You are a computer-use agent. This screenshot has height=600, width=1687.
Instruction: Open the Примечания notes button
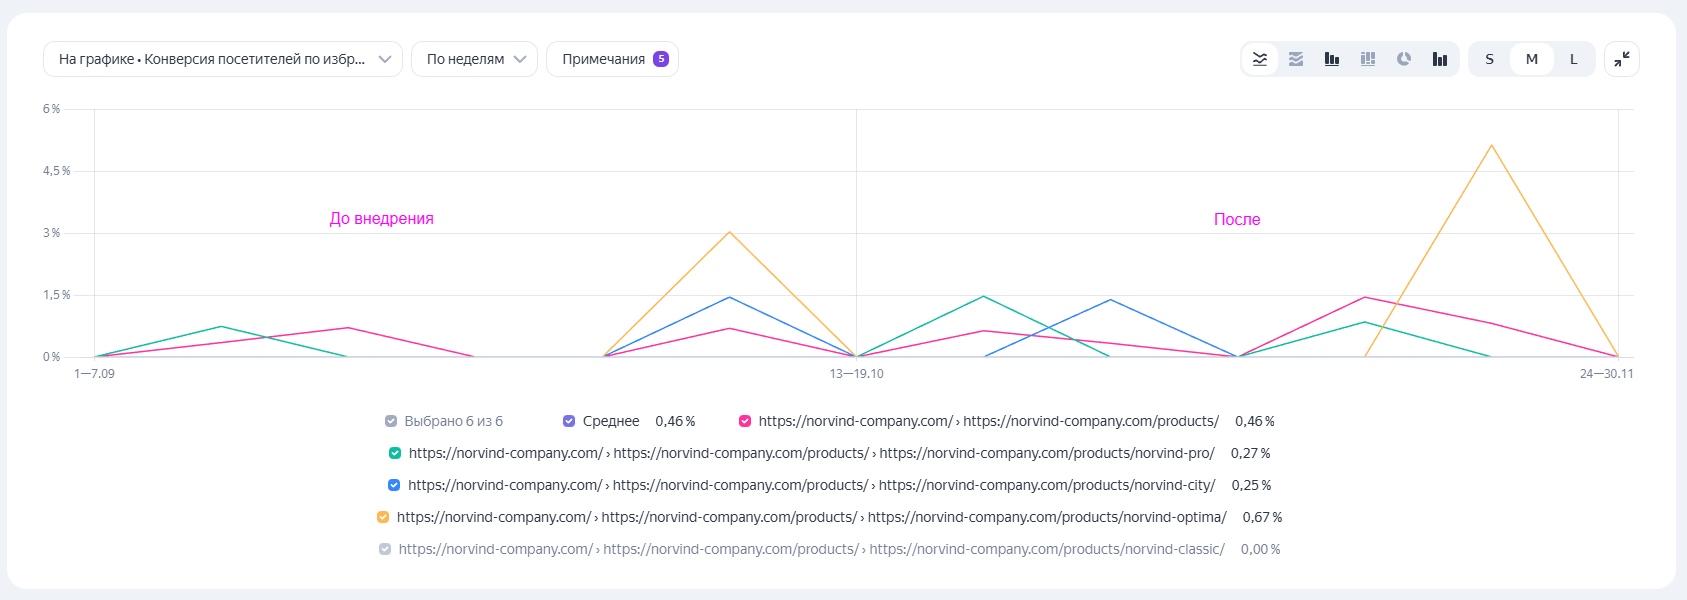[612, 59]
